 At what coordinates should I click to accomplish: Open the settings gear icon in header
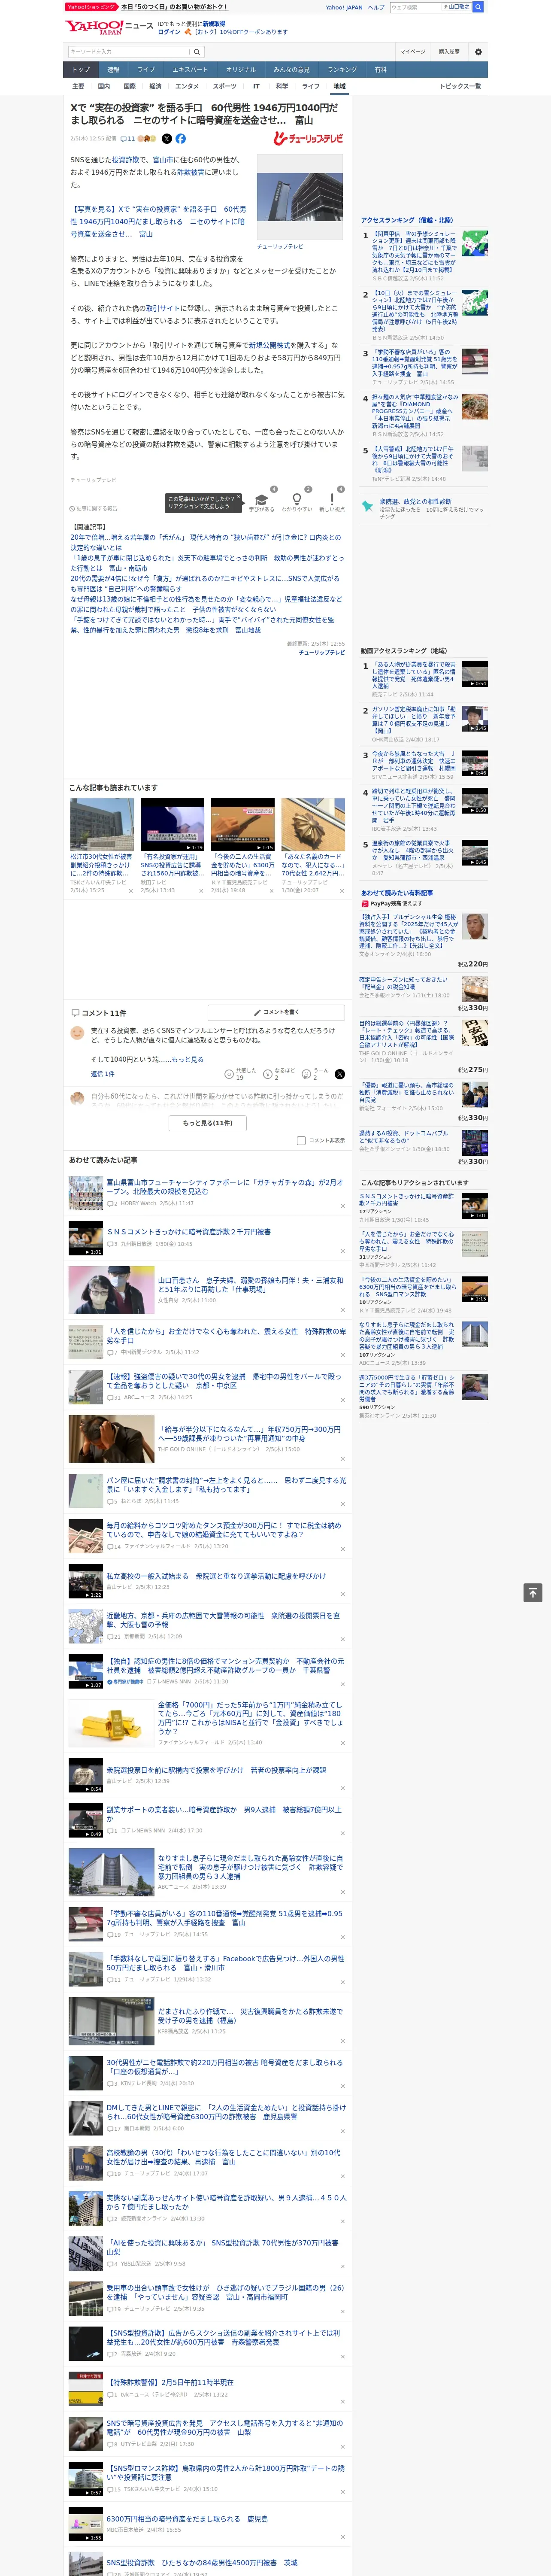pyautogui.click(x=478, y=52)
